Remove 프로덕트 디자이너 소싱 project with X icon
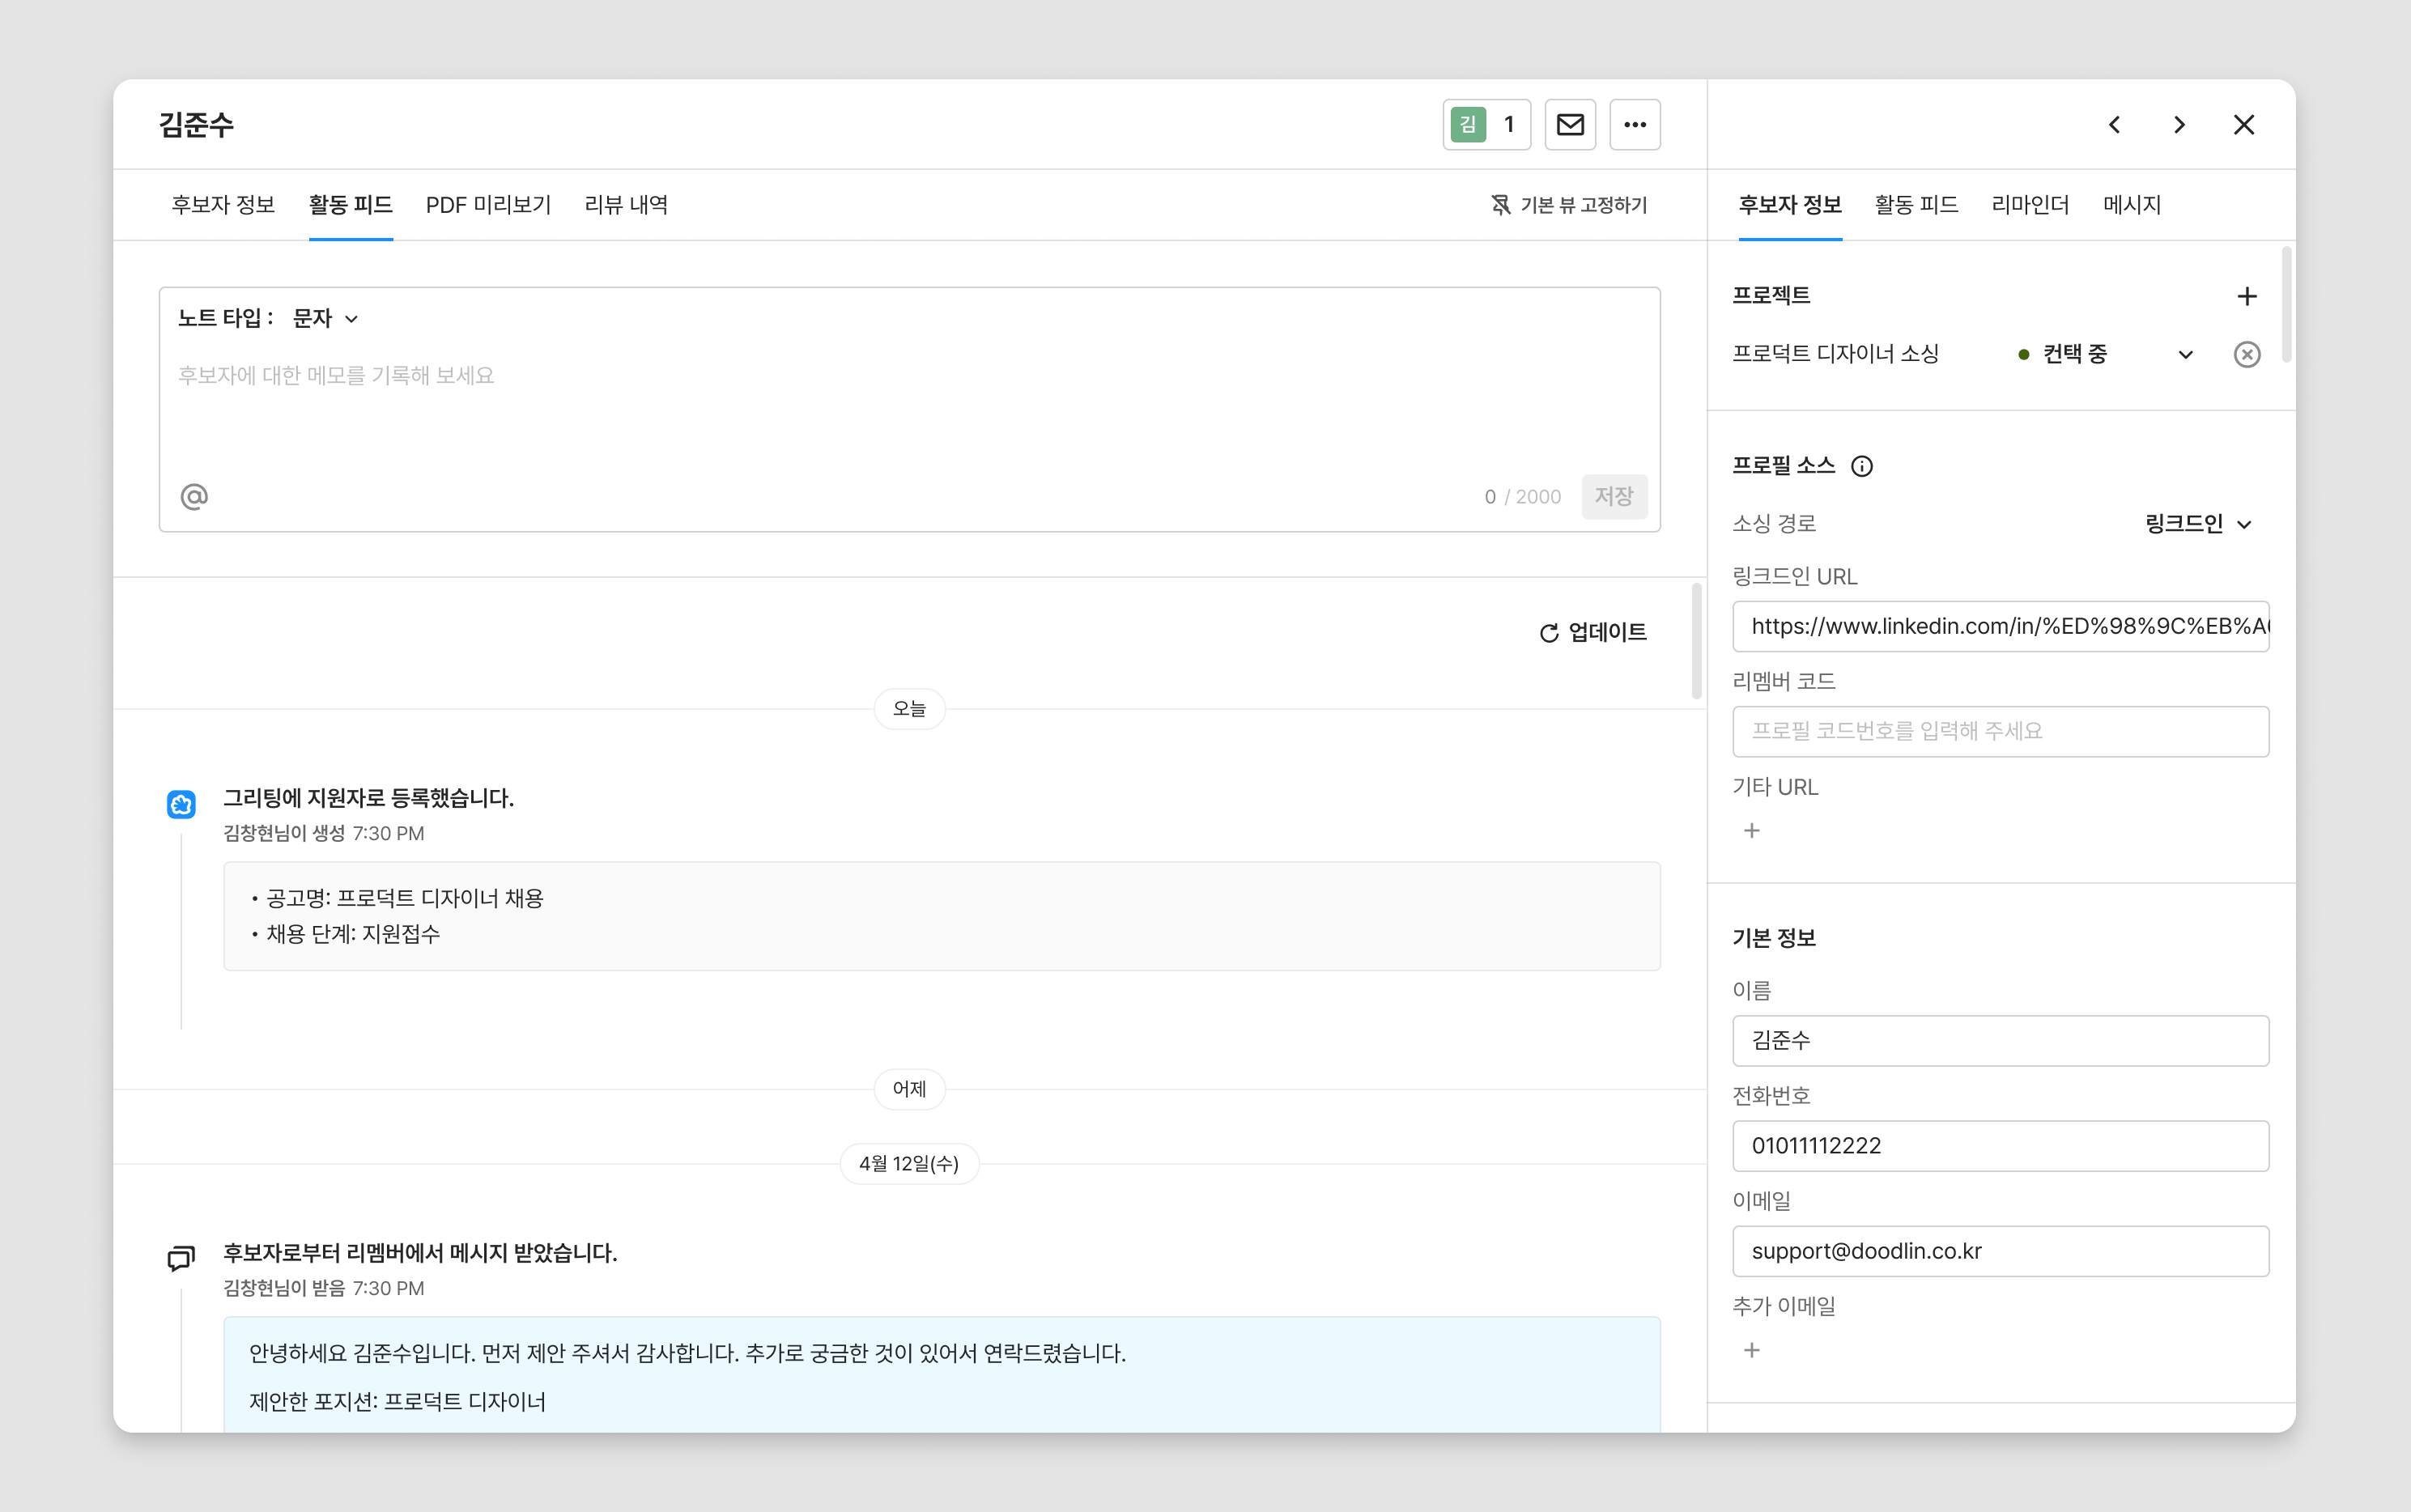2411x1512 pixels. coord(2247,354)
